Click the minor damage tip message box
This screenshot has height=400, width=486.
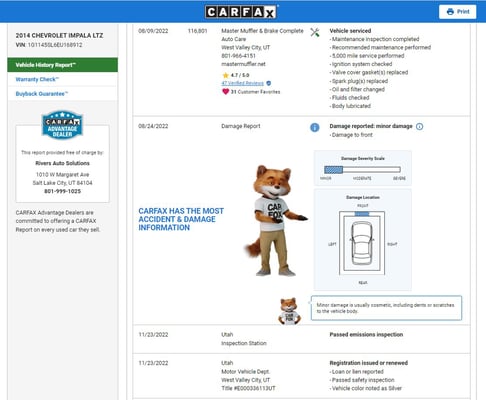click(386, 308)
